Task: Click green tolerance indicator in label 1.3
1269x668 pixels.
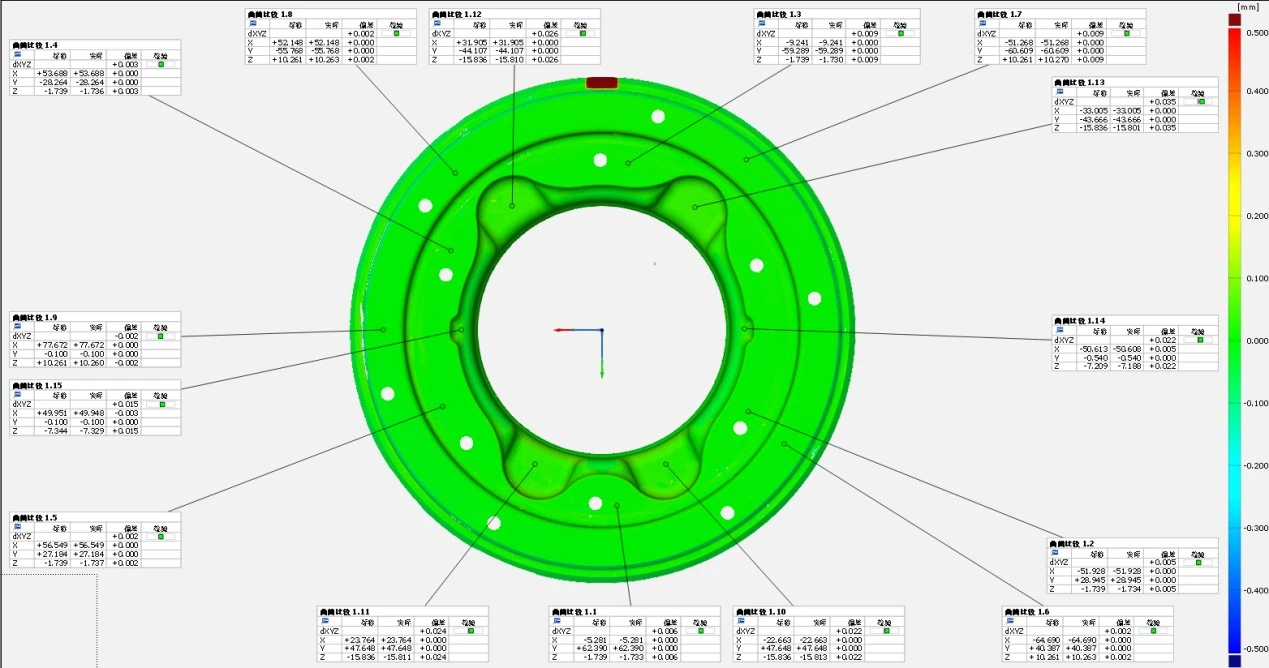Action: (x=901, y=33)
